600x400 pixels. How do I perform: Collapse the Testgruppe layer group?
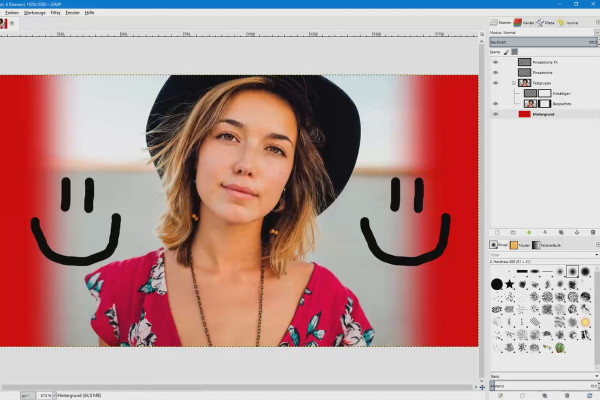click(514, 83)
